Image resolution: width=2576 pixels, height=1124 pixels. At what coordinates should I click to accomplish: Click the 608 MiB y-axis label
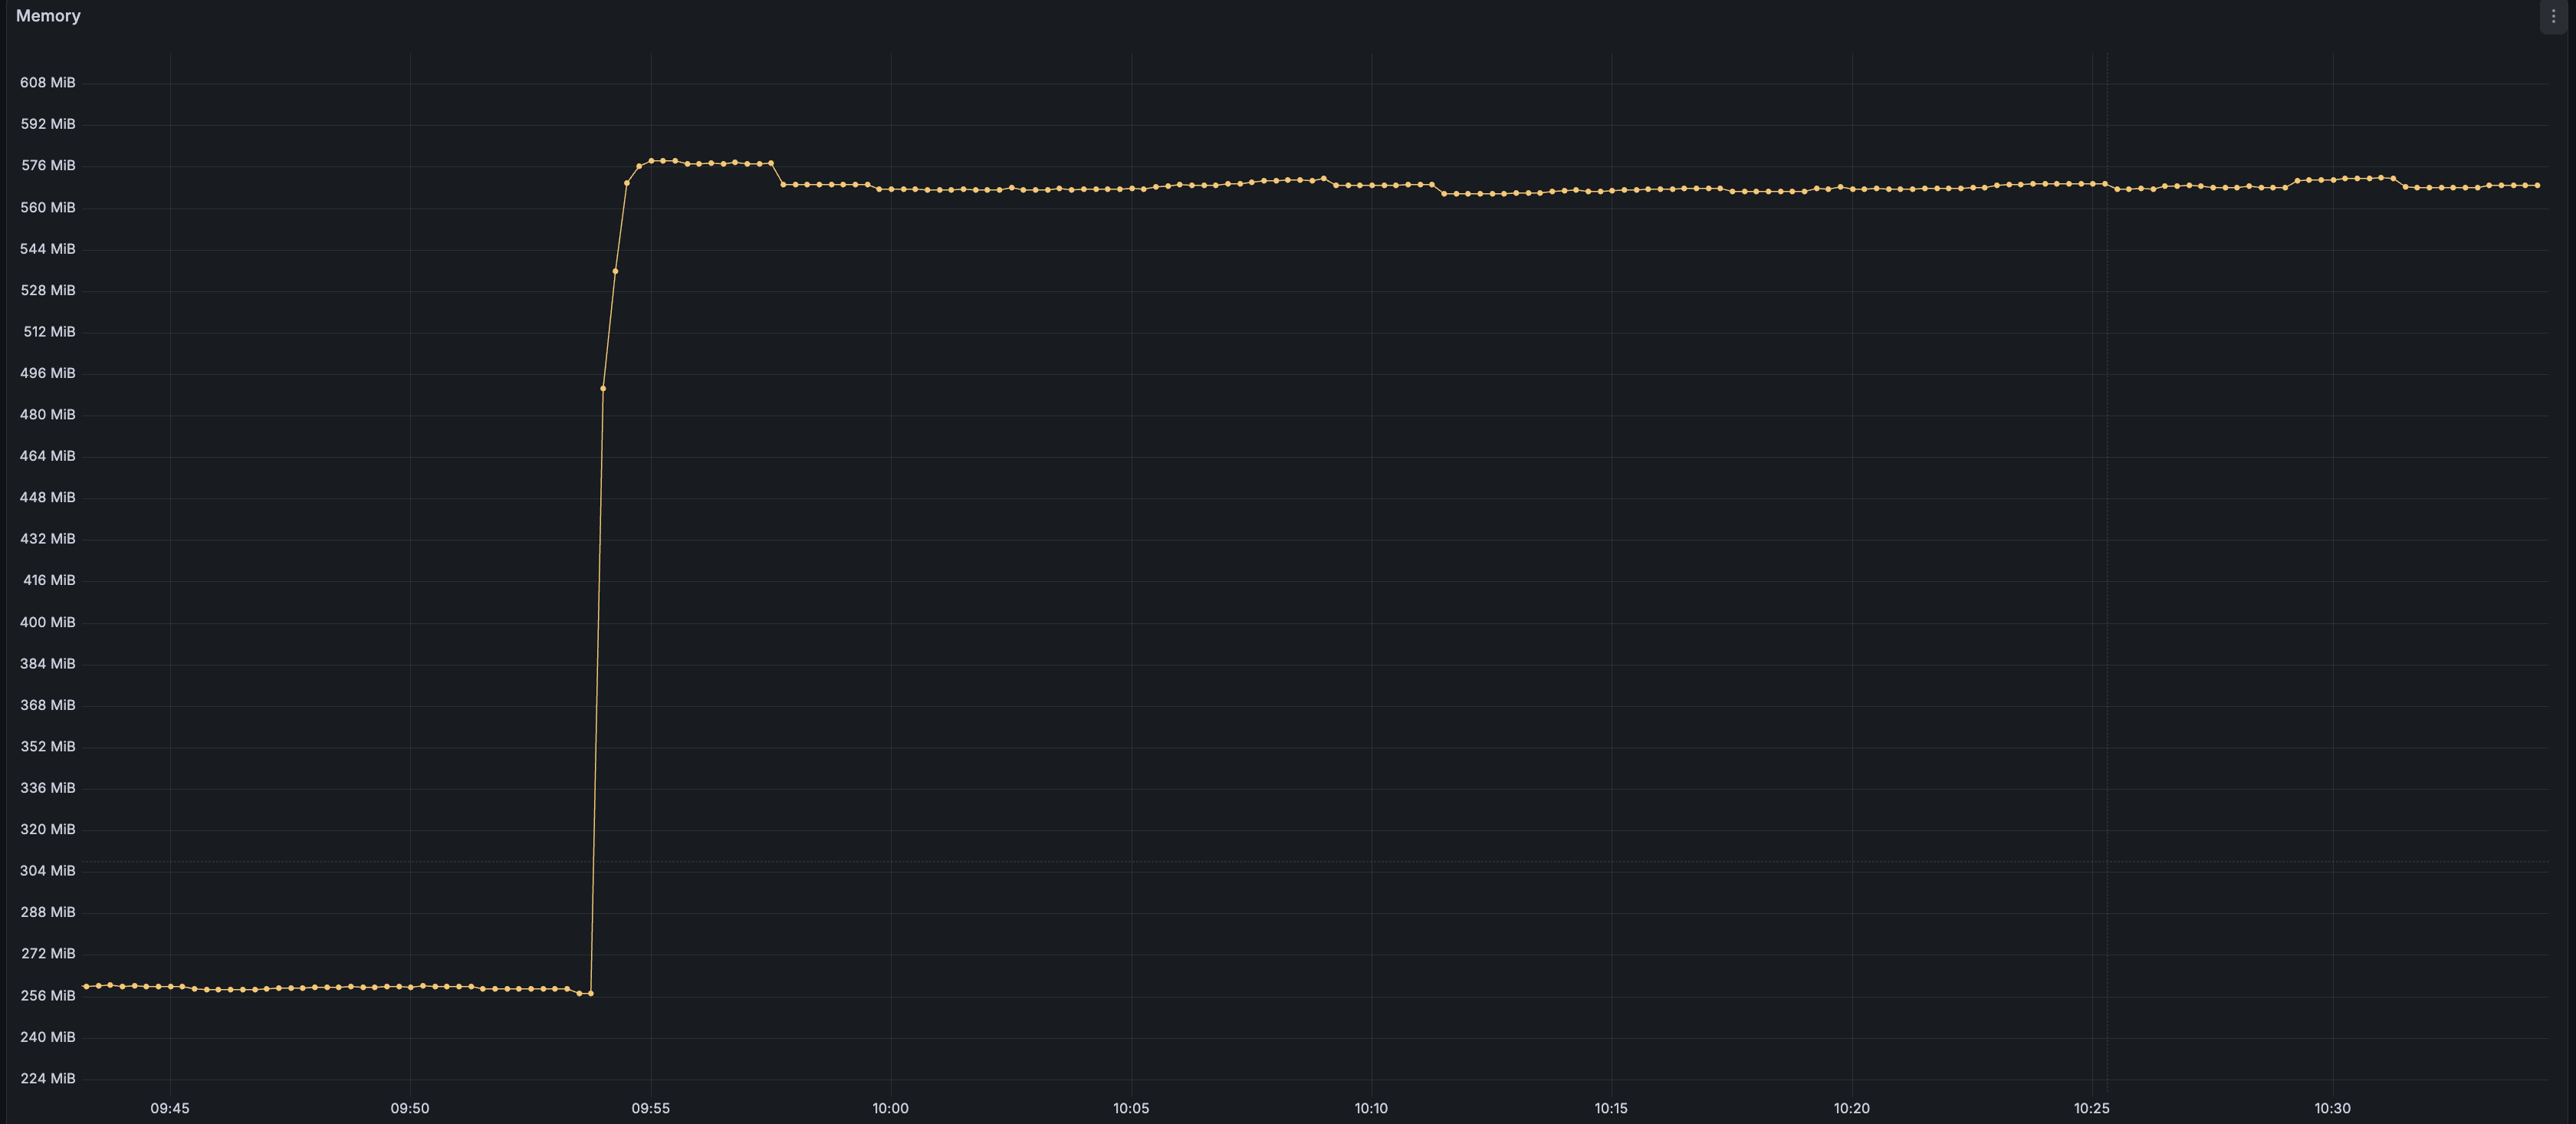coord(47,83)
